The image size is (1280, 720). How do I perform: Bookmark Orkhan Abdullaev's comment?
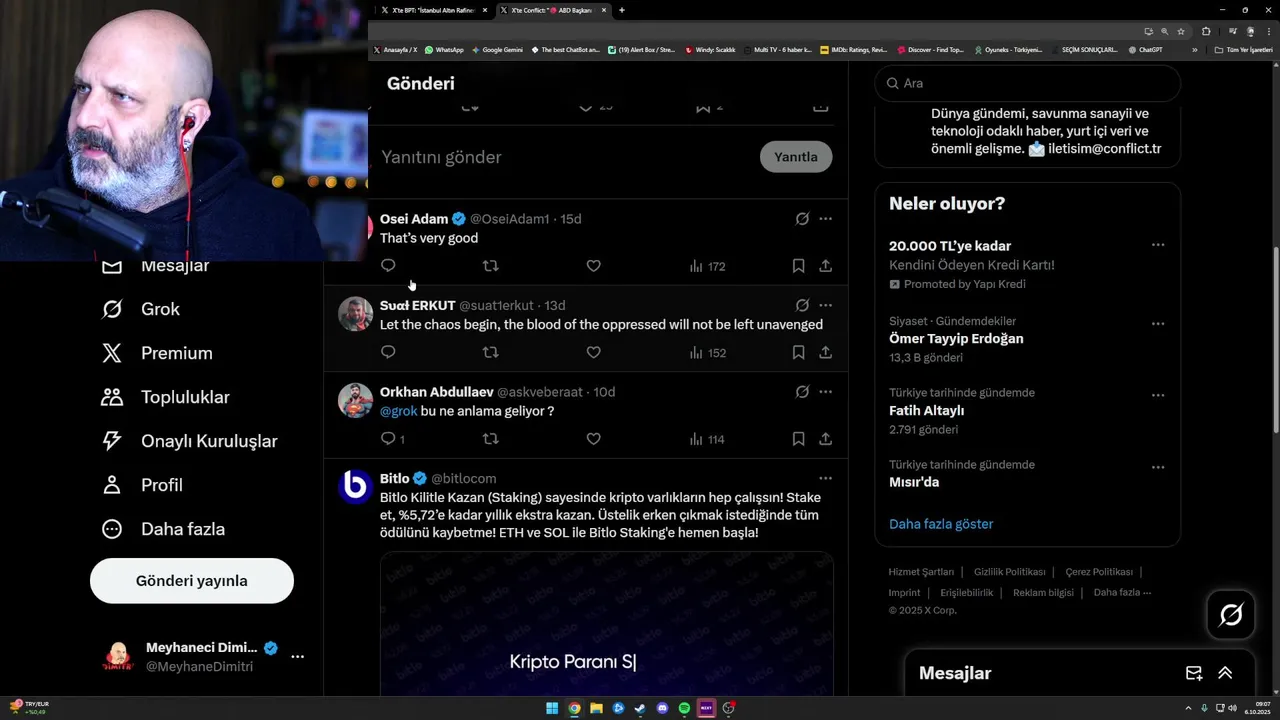tap(798, 439)
